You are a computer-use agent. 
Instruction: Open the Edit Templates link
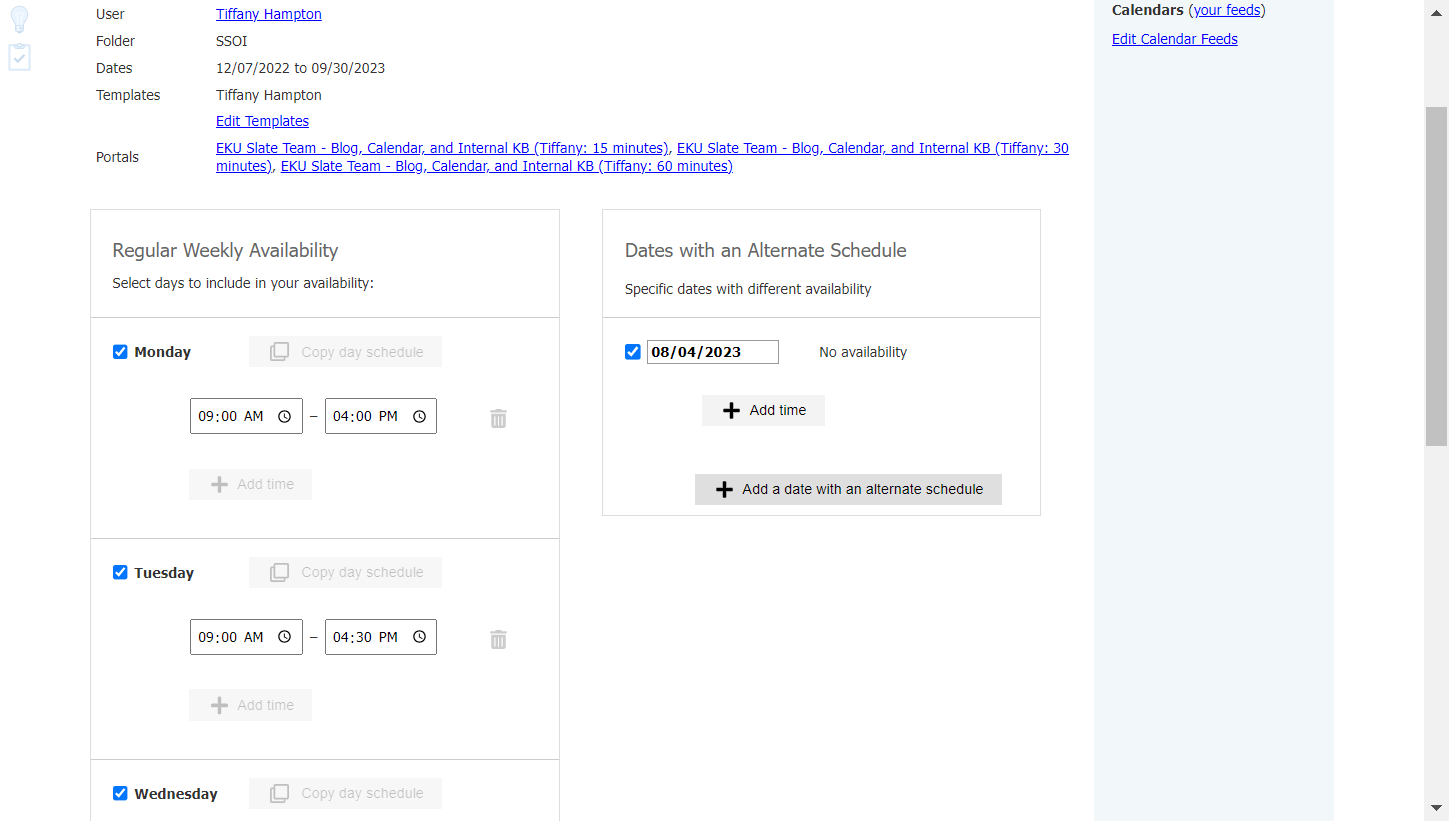pyautogui.click(x=262, y=121)
